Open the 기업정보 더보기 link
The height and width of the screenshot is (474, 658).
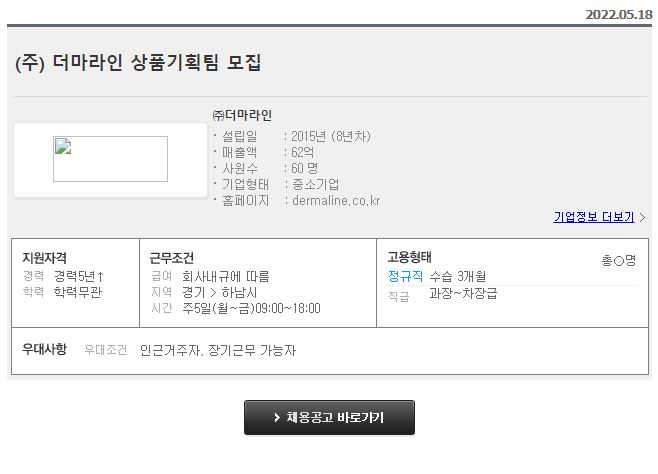594,217
